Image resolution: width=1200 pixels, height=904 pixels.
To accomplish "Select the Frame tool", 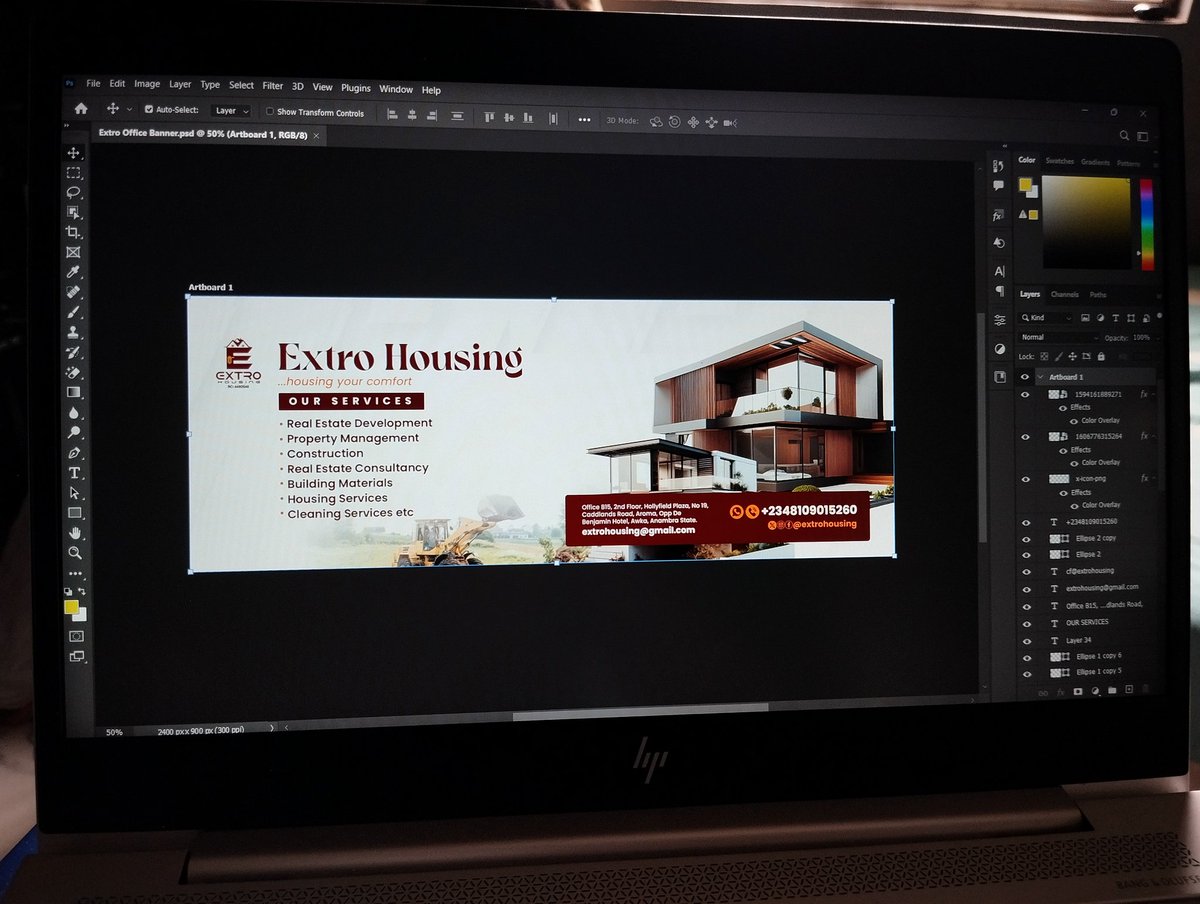I will click(x=74, y=252).
